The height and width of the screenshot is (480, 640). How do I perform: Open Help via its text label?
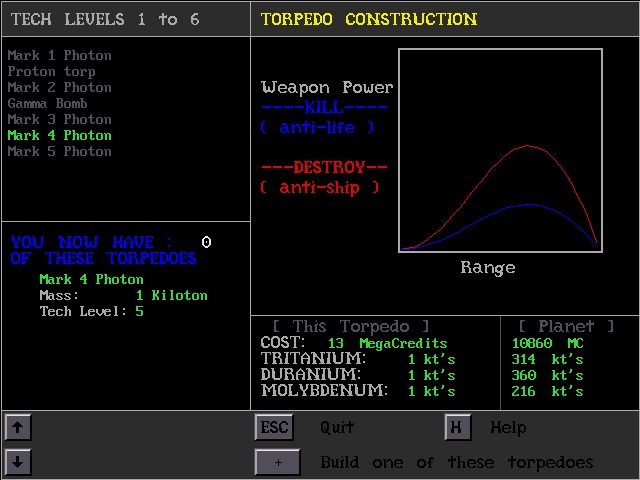(x=507, y=427)
